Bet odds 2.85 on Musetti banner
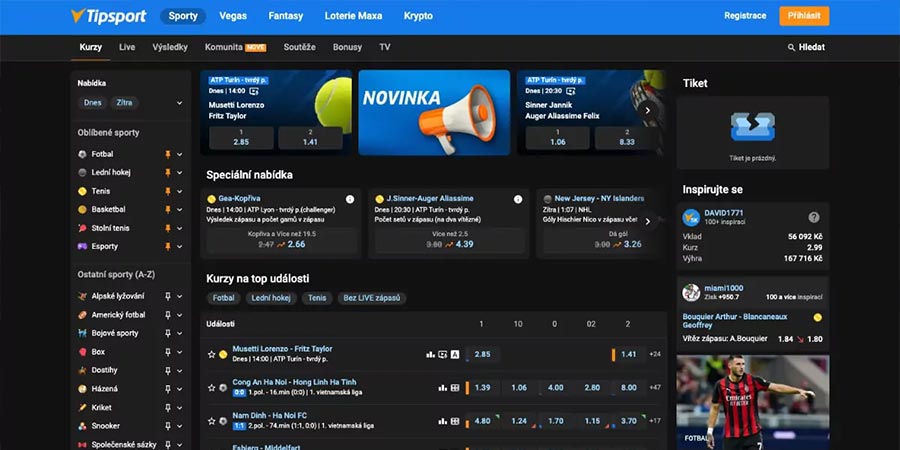The width and height of the screenshot is (900, 450). [241, 138]
